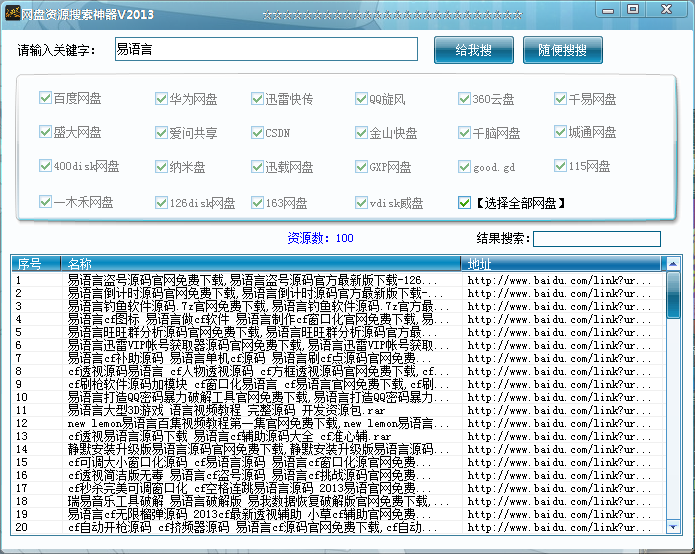The height and width of the screenshot is (554, 695).
Task: Click the results list scroll-up arrow
Action: 673,264
